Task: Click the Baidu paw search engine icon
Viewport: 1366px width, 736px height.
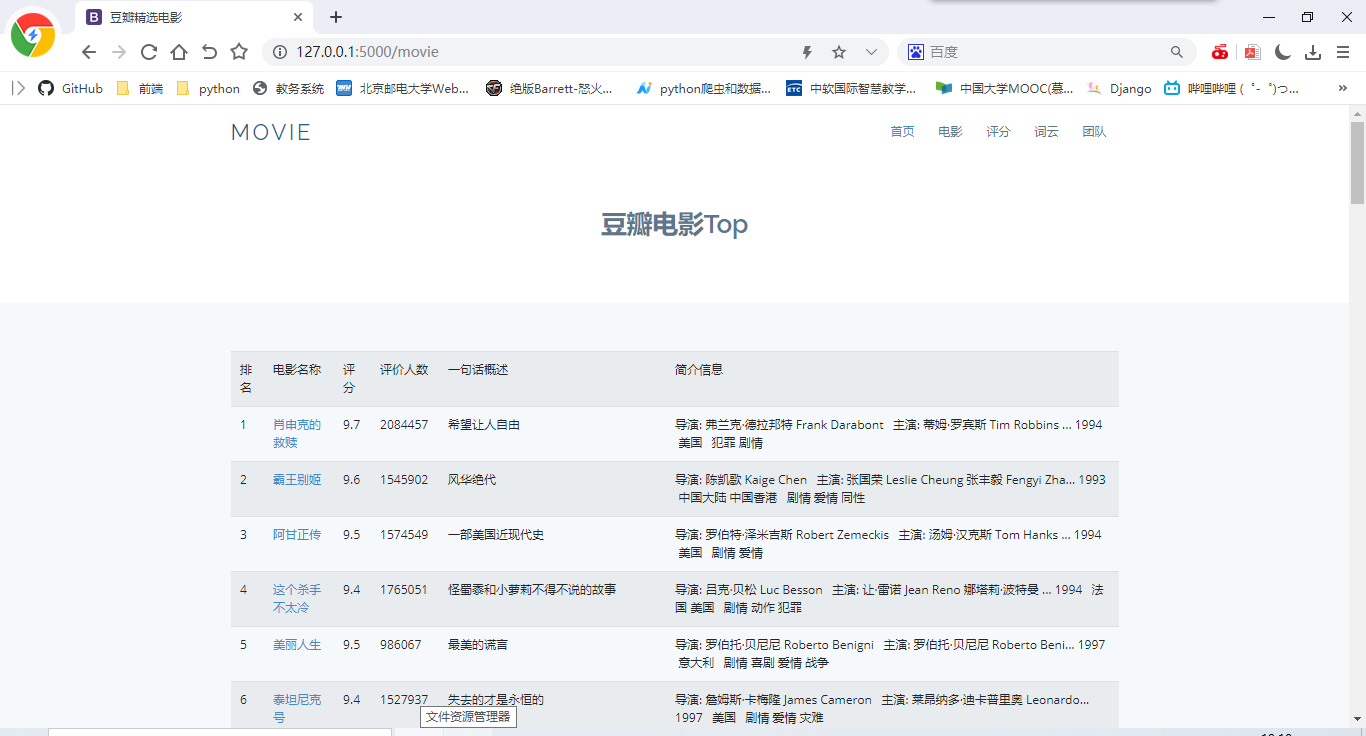Action: pos(915,52)
